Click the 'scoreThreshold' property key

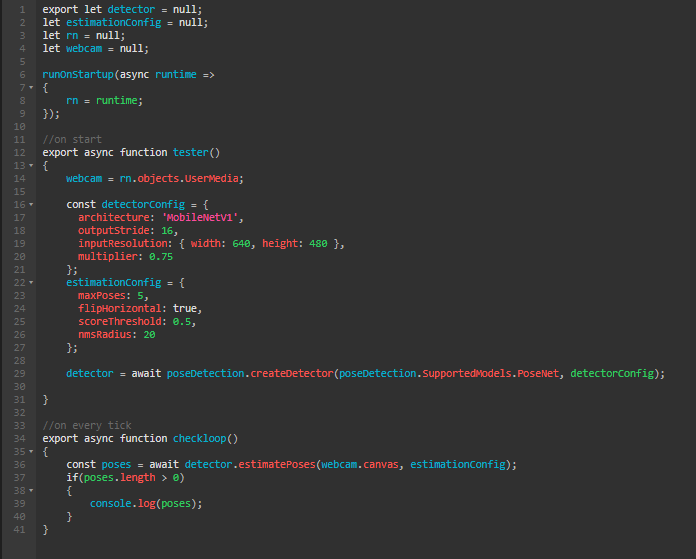119,321
